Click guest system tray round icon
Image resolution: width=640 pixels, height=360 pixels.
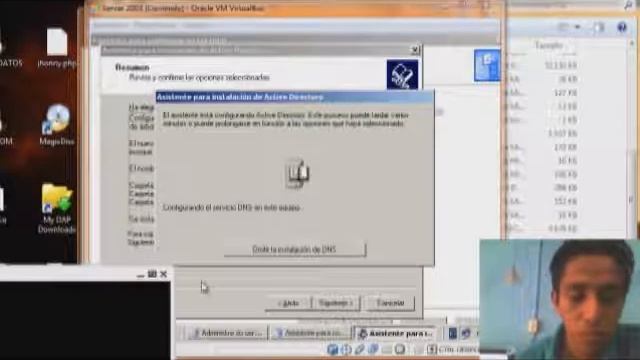(x=466, y=333)
